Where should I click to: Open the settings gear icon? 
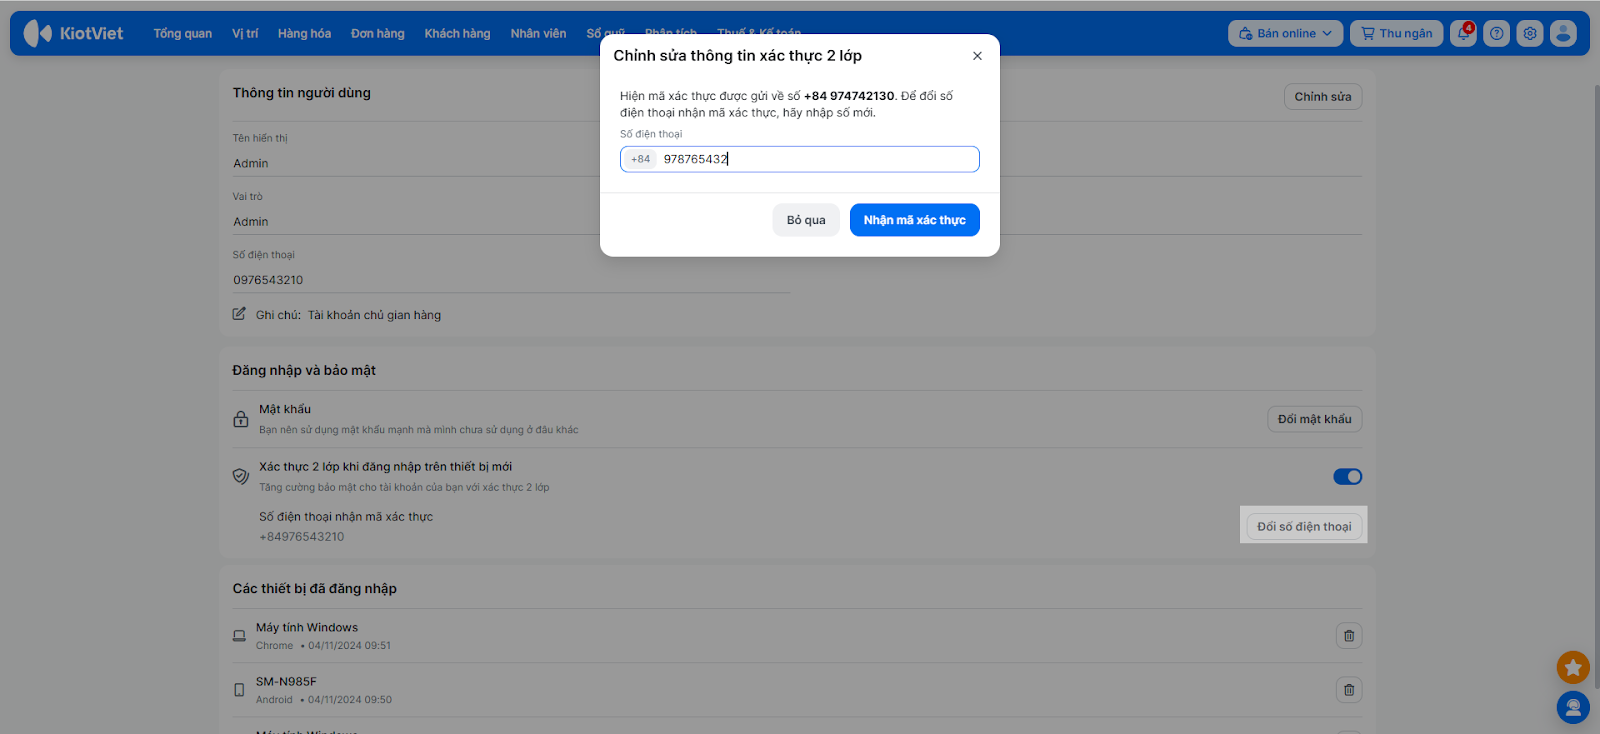click(1530, 33)
